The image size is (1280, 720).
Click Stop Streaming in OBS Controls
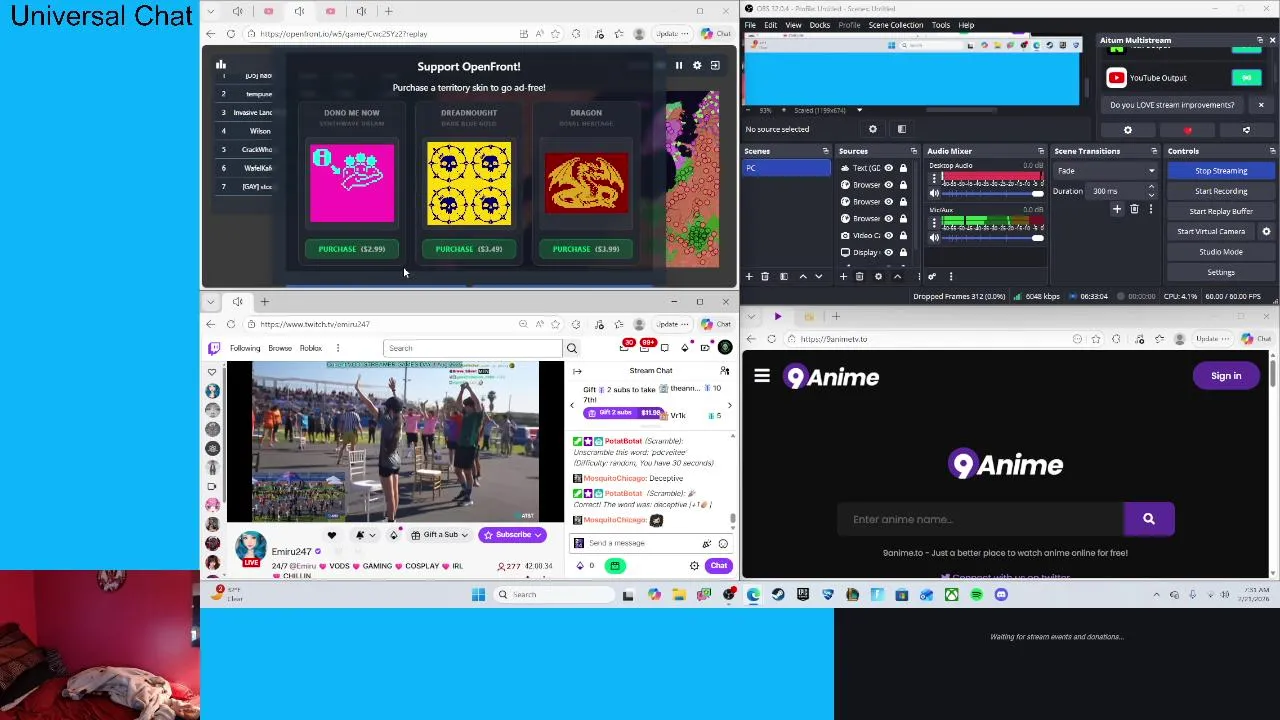click(x=1221, y=171)
